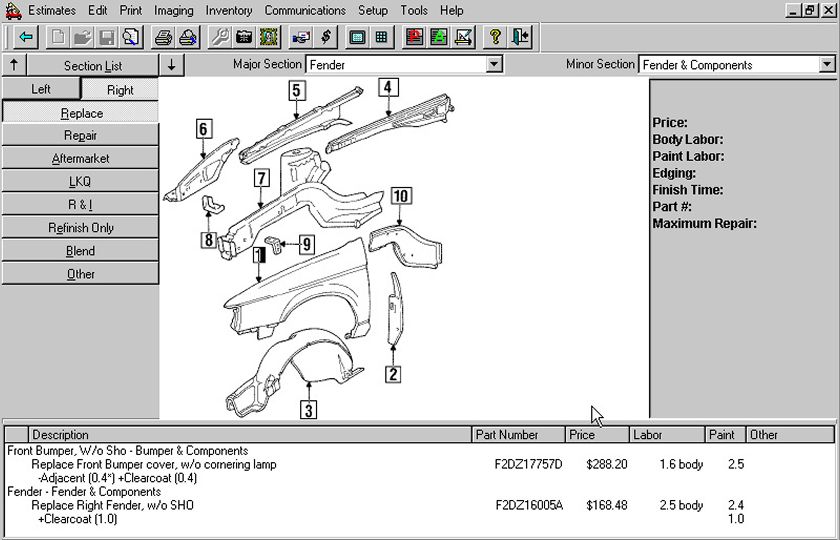Click the up arrow beside Section List
Viewport: 840px width, 540px height.
[14, 65]
